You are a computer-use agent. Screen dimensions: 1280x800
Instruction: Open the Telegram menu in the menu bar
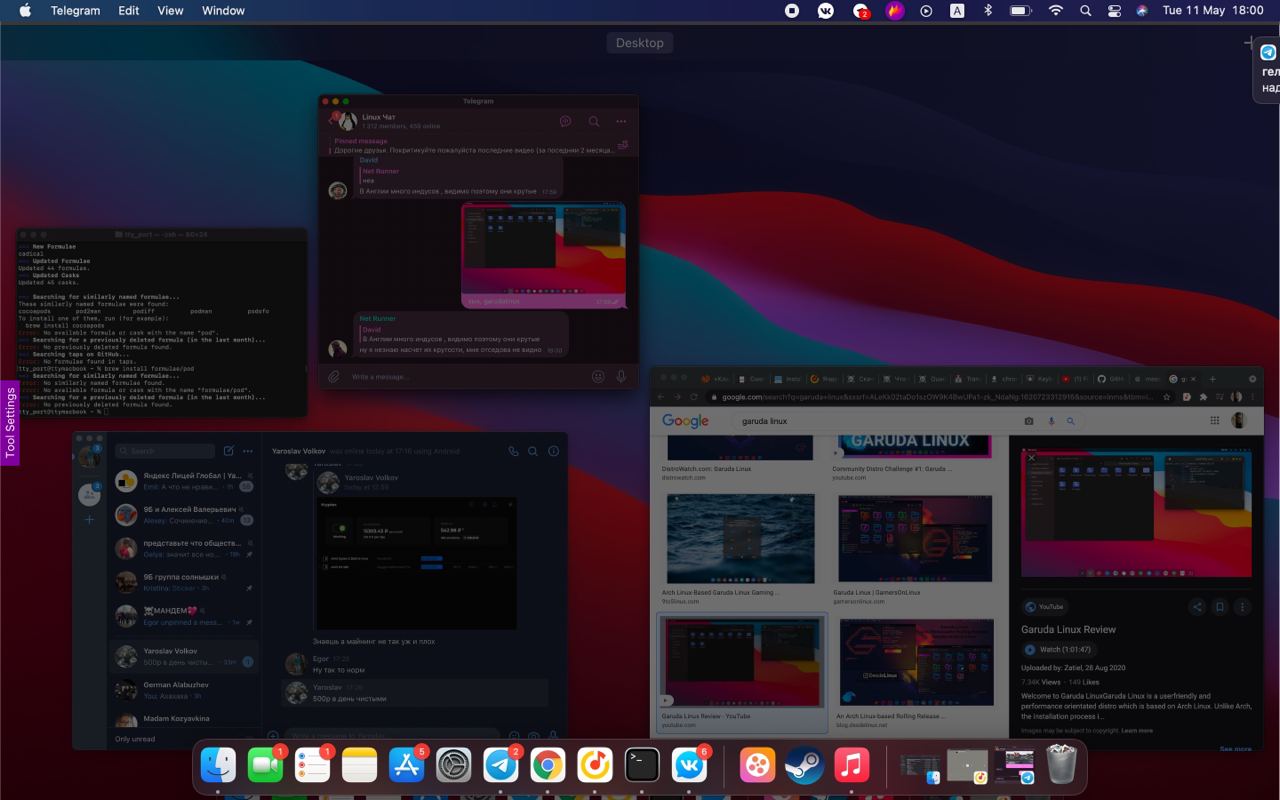75,11
